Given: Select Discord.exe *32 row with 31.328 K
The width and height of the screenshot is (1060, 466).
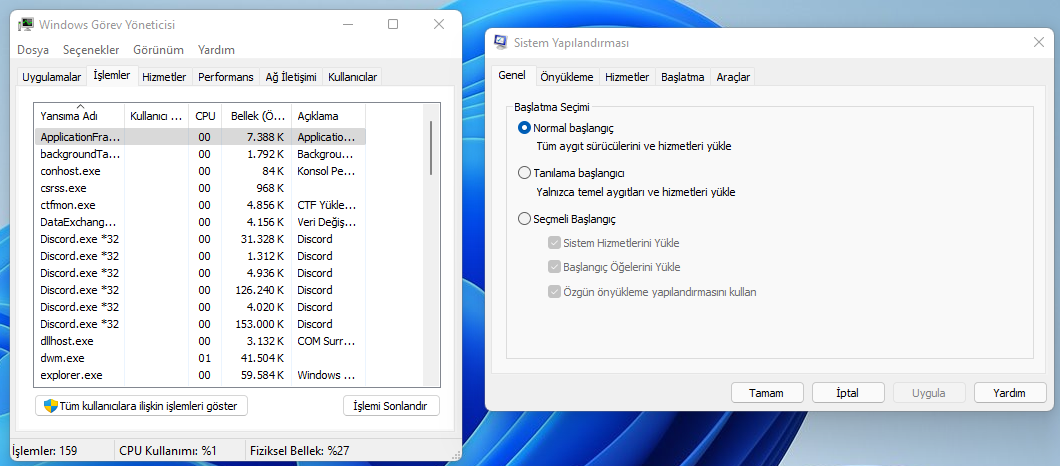Looking at the screenshot, I should [x=200, y=239].
